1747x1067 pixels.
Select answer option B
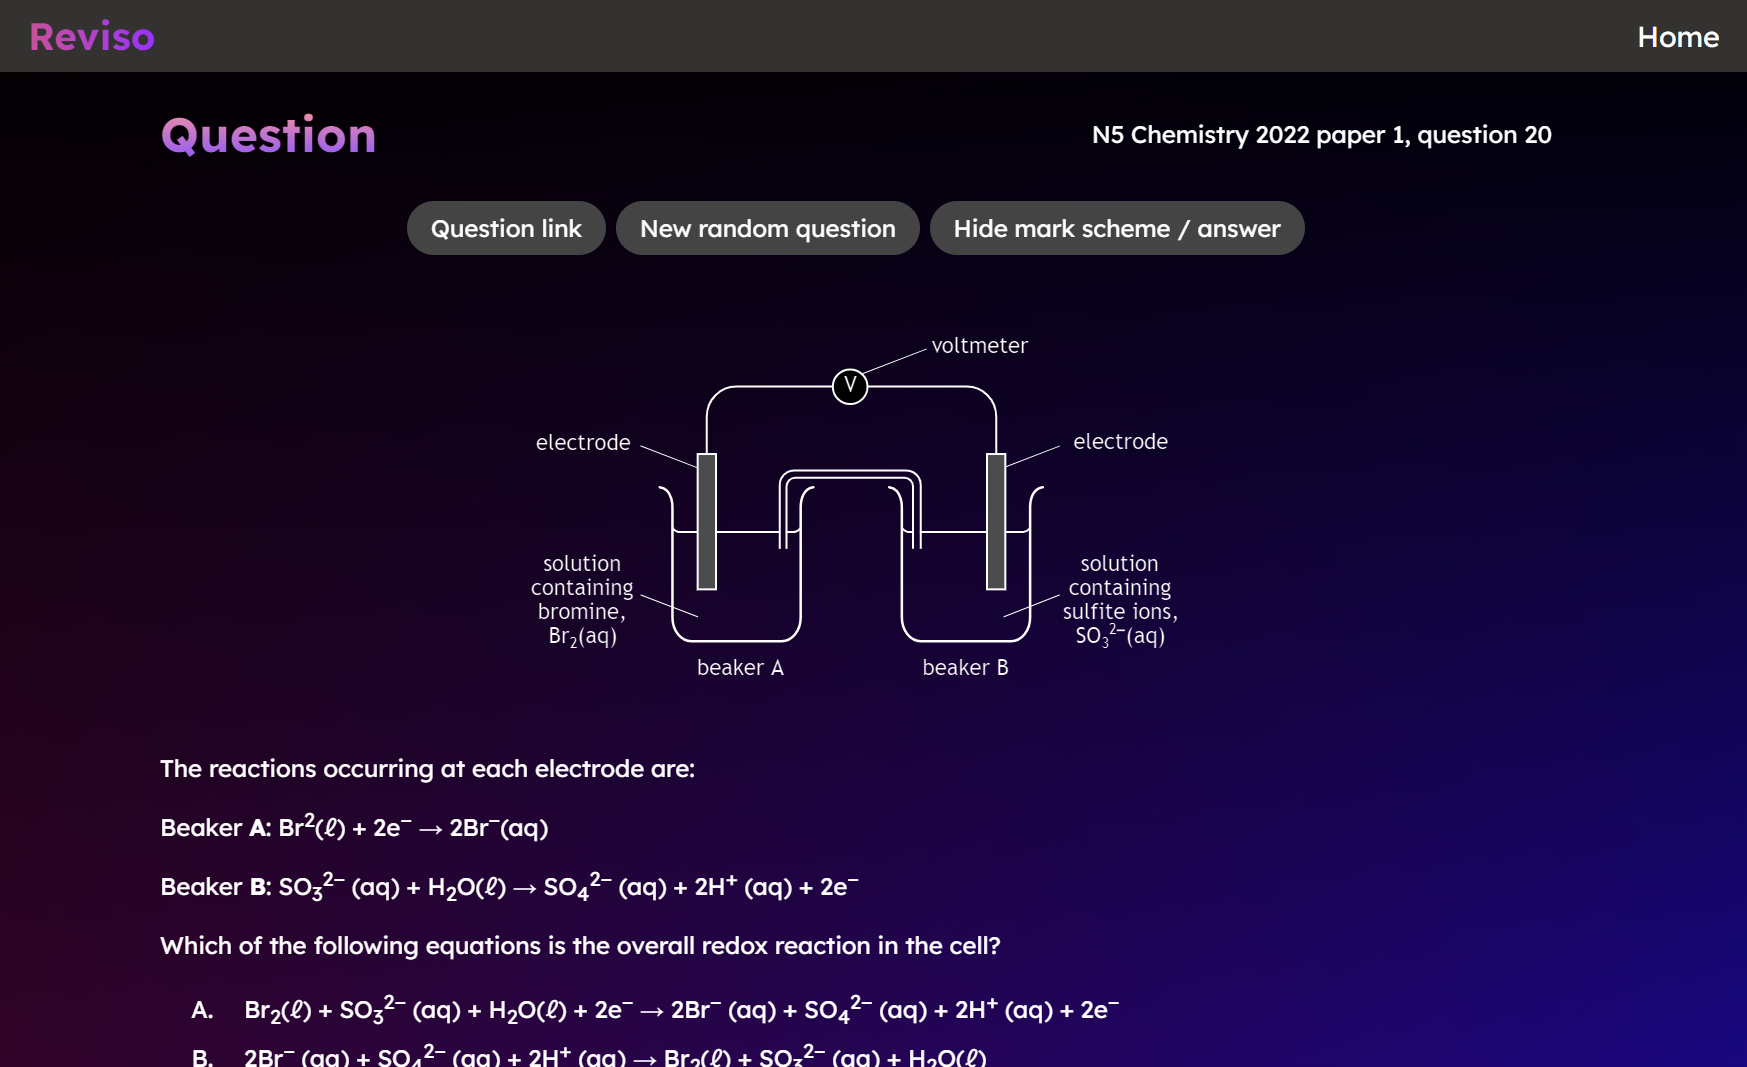click(x=615, y=1058)
